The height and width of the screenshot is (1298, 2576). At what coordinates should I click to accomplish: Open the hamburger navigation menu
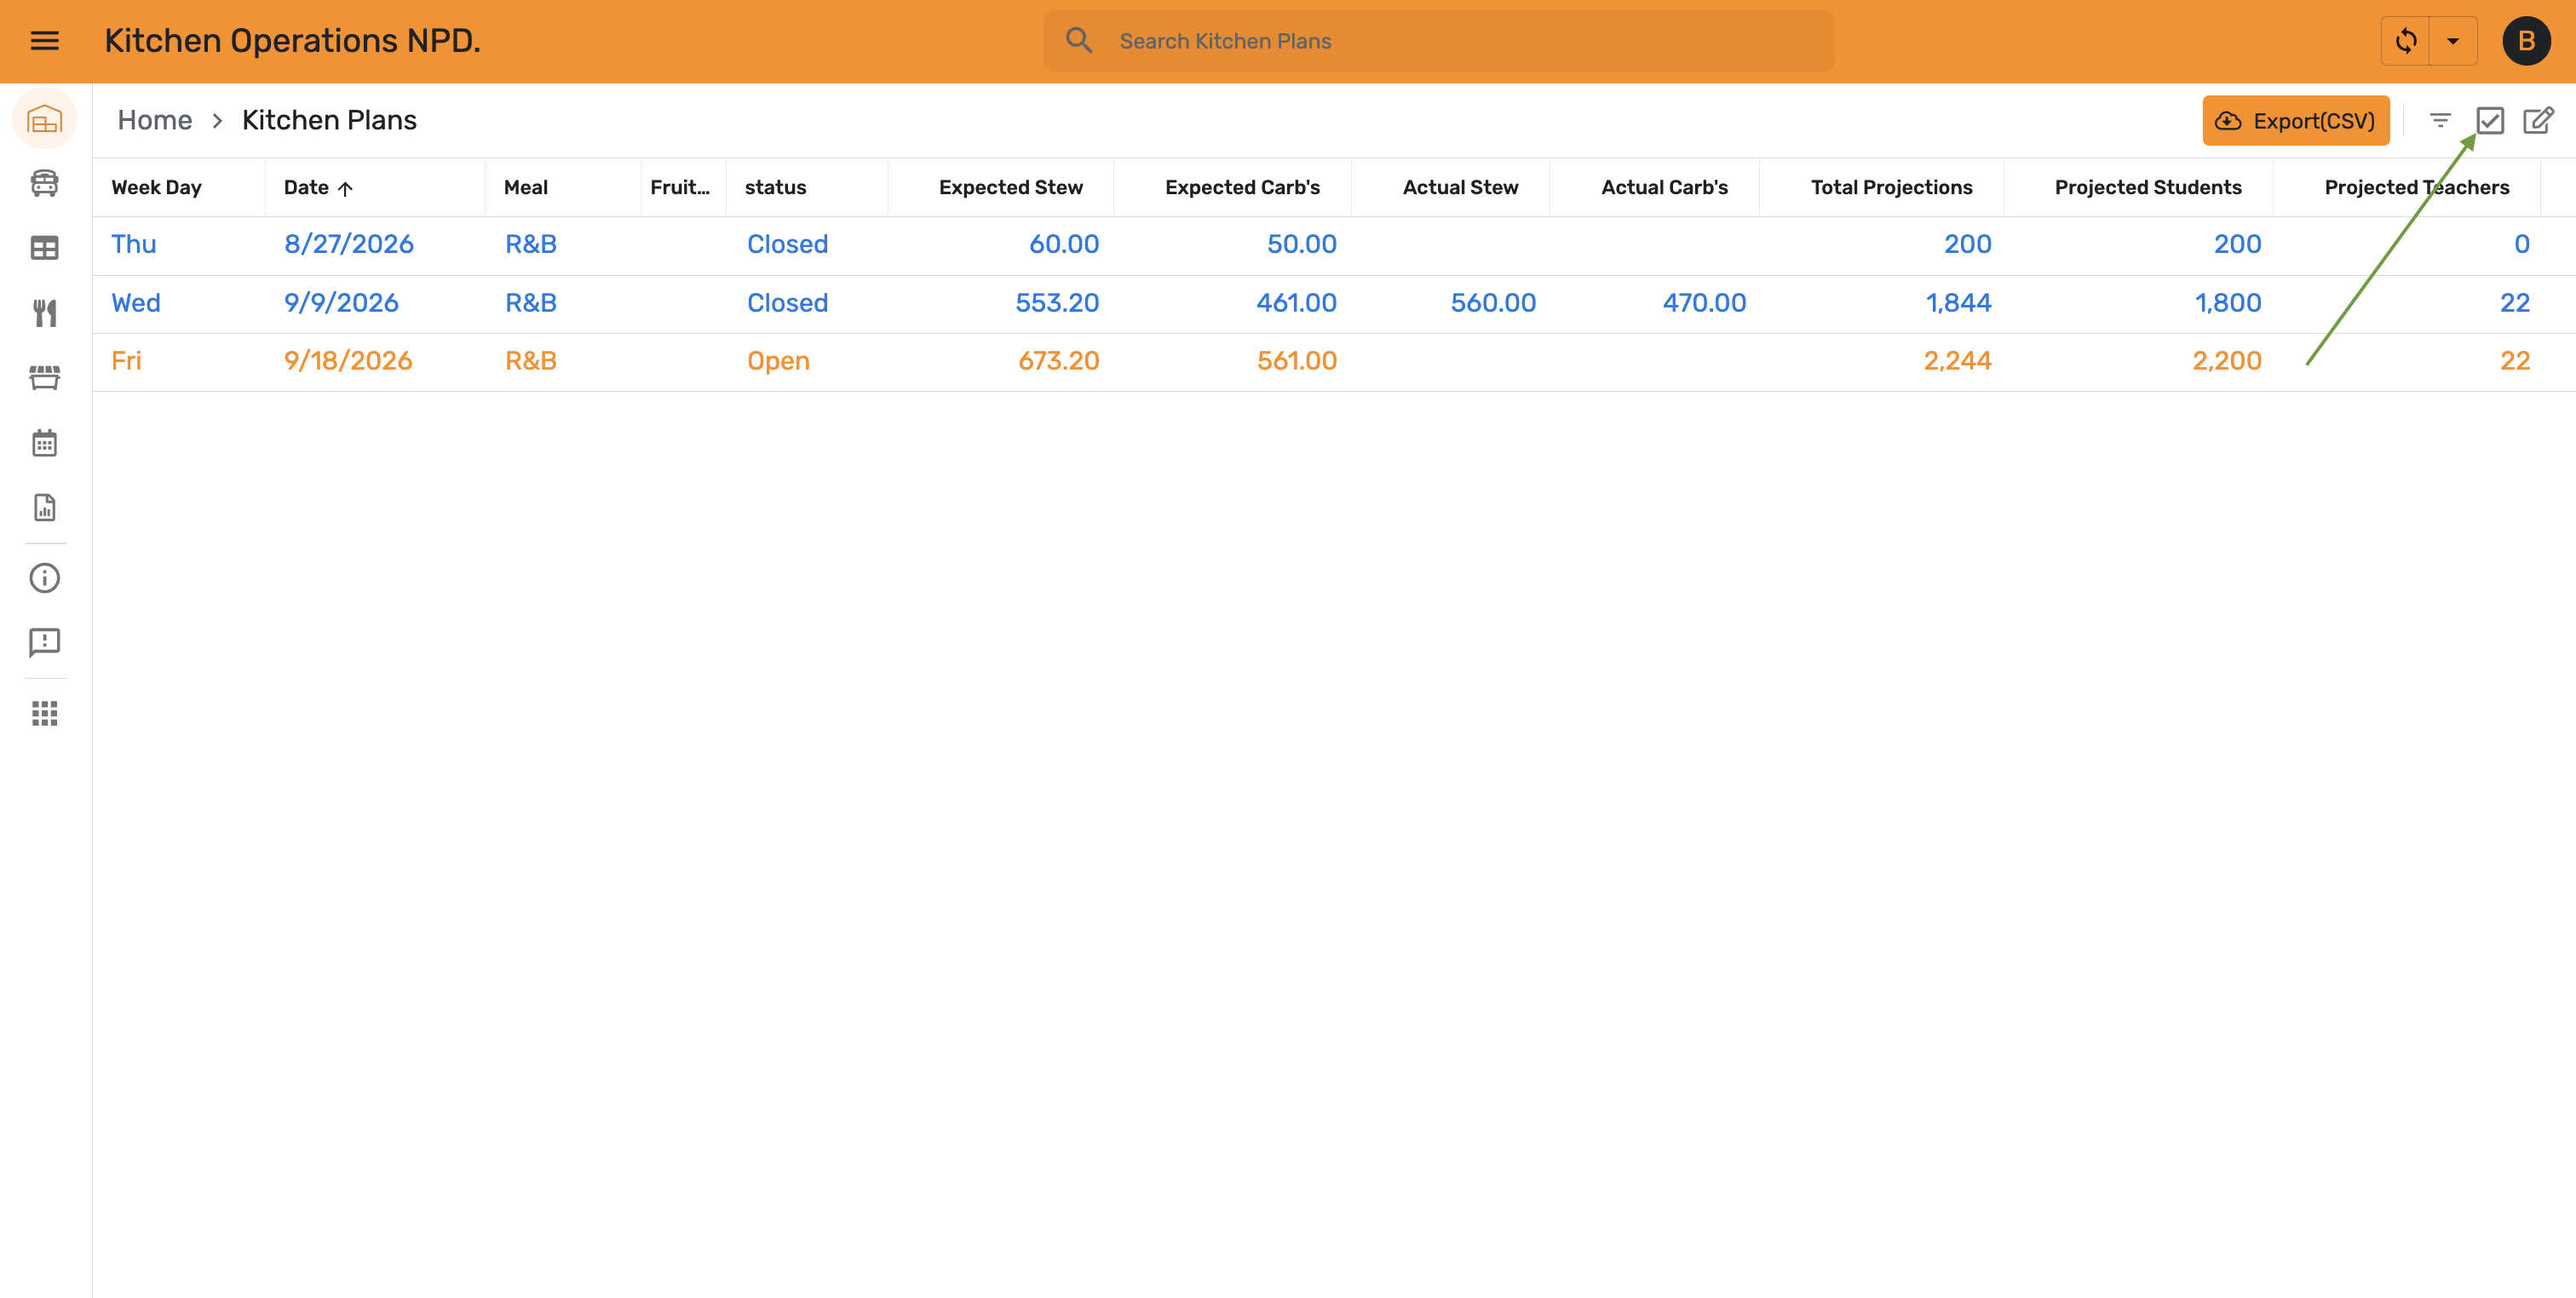pos(45,41)
